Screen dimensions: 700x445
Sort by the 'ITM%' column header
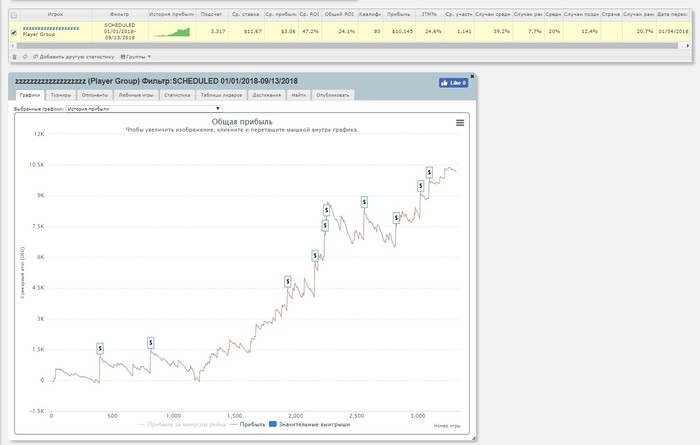point(429,15)
